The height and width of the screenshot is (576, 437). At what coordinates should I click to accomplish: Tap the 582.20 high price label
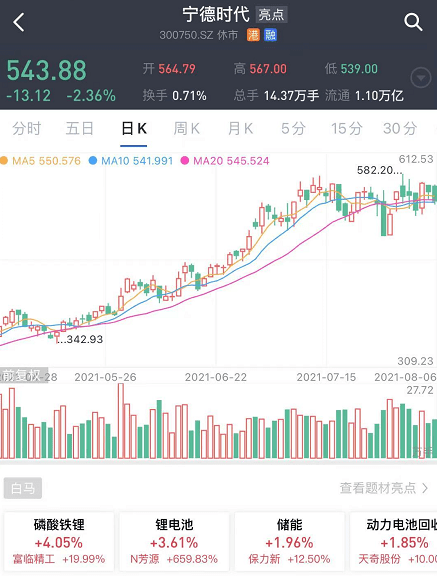379,170
